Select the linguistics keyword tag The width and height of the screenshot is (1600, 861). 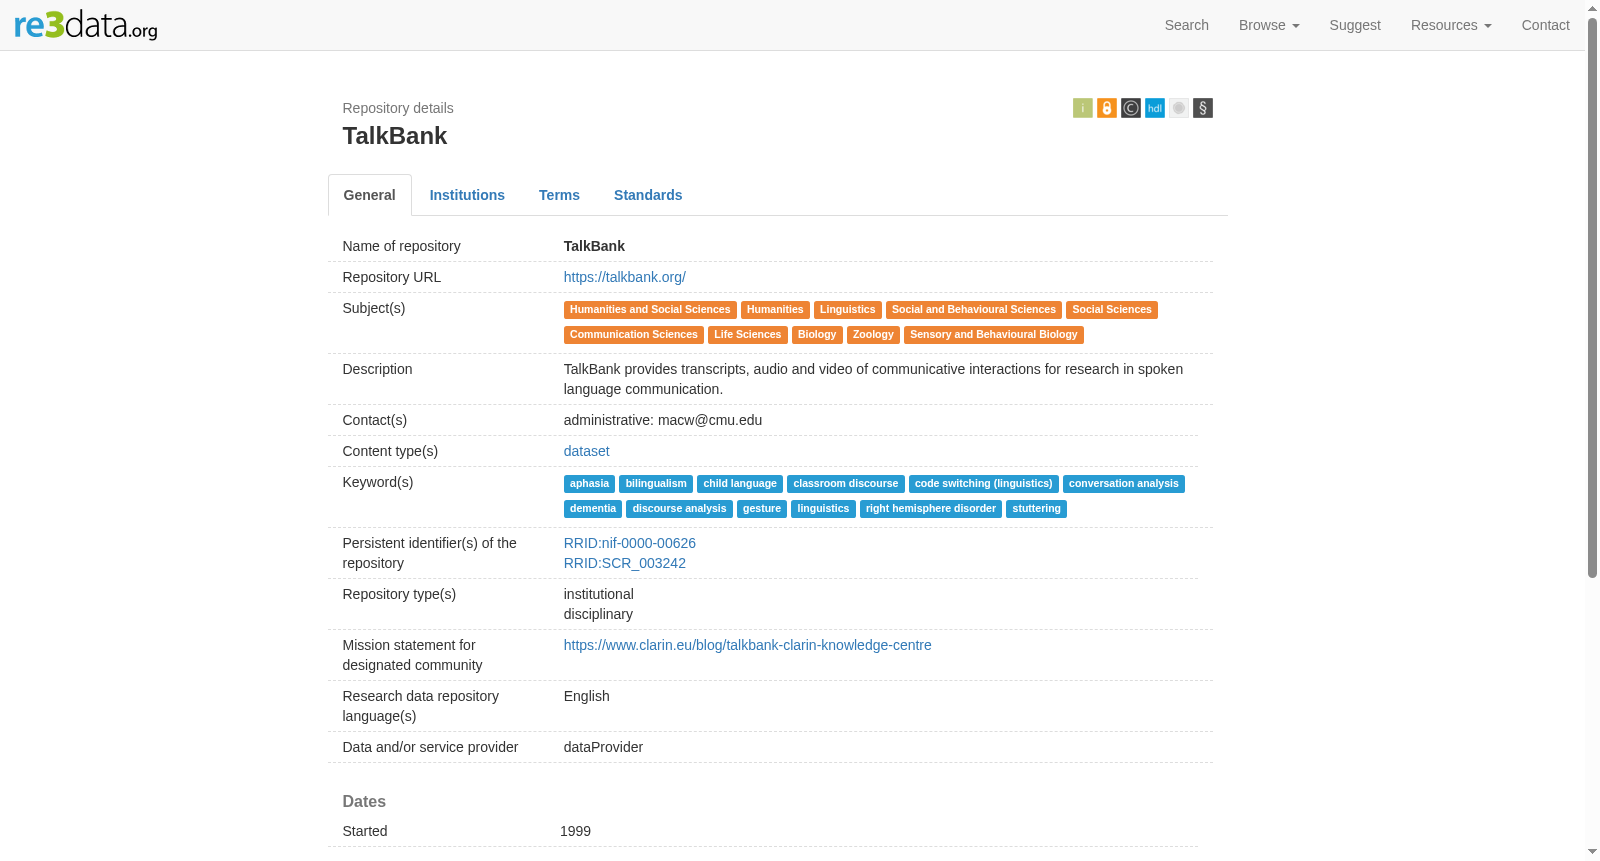point(823,509)
